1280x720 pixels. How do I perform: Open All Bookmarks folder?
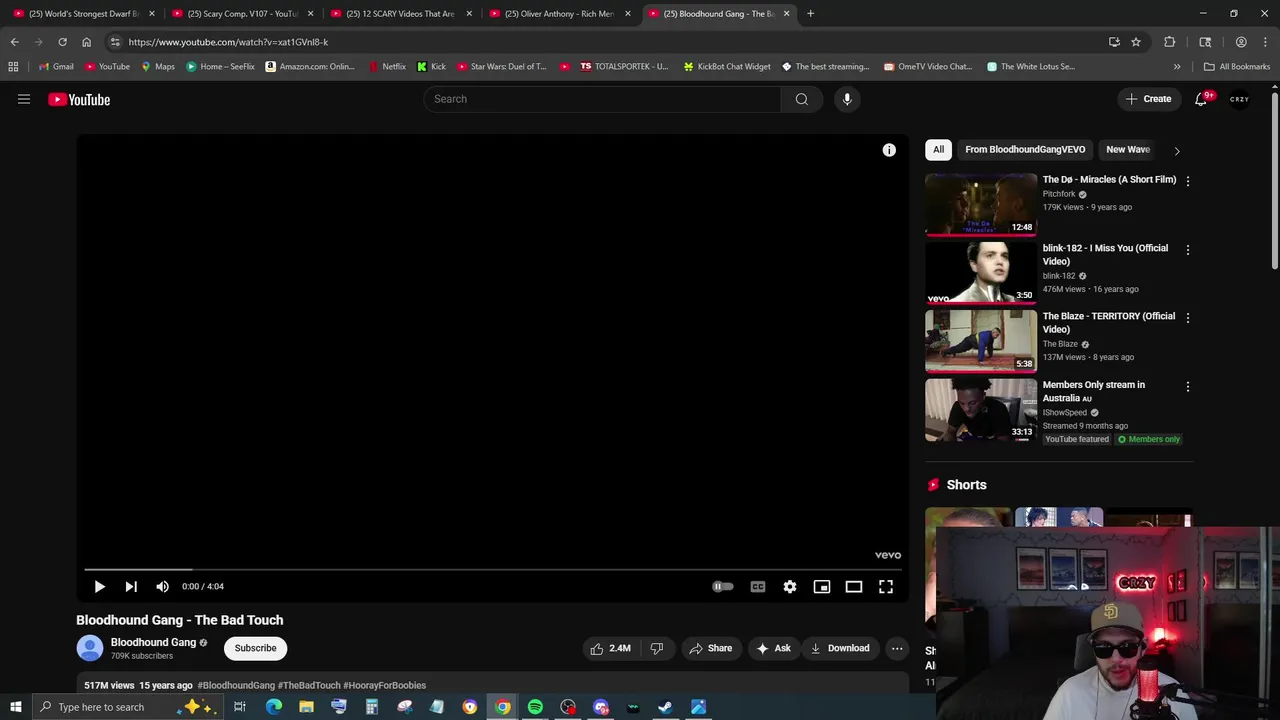pos(1237,67)
